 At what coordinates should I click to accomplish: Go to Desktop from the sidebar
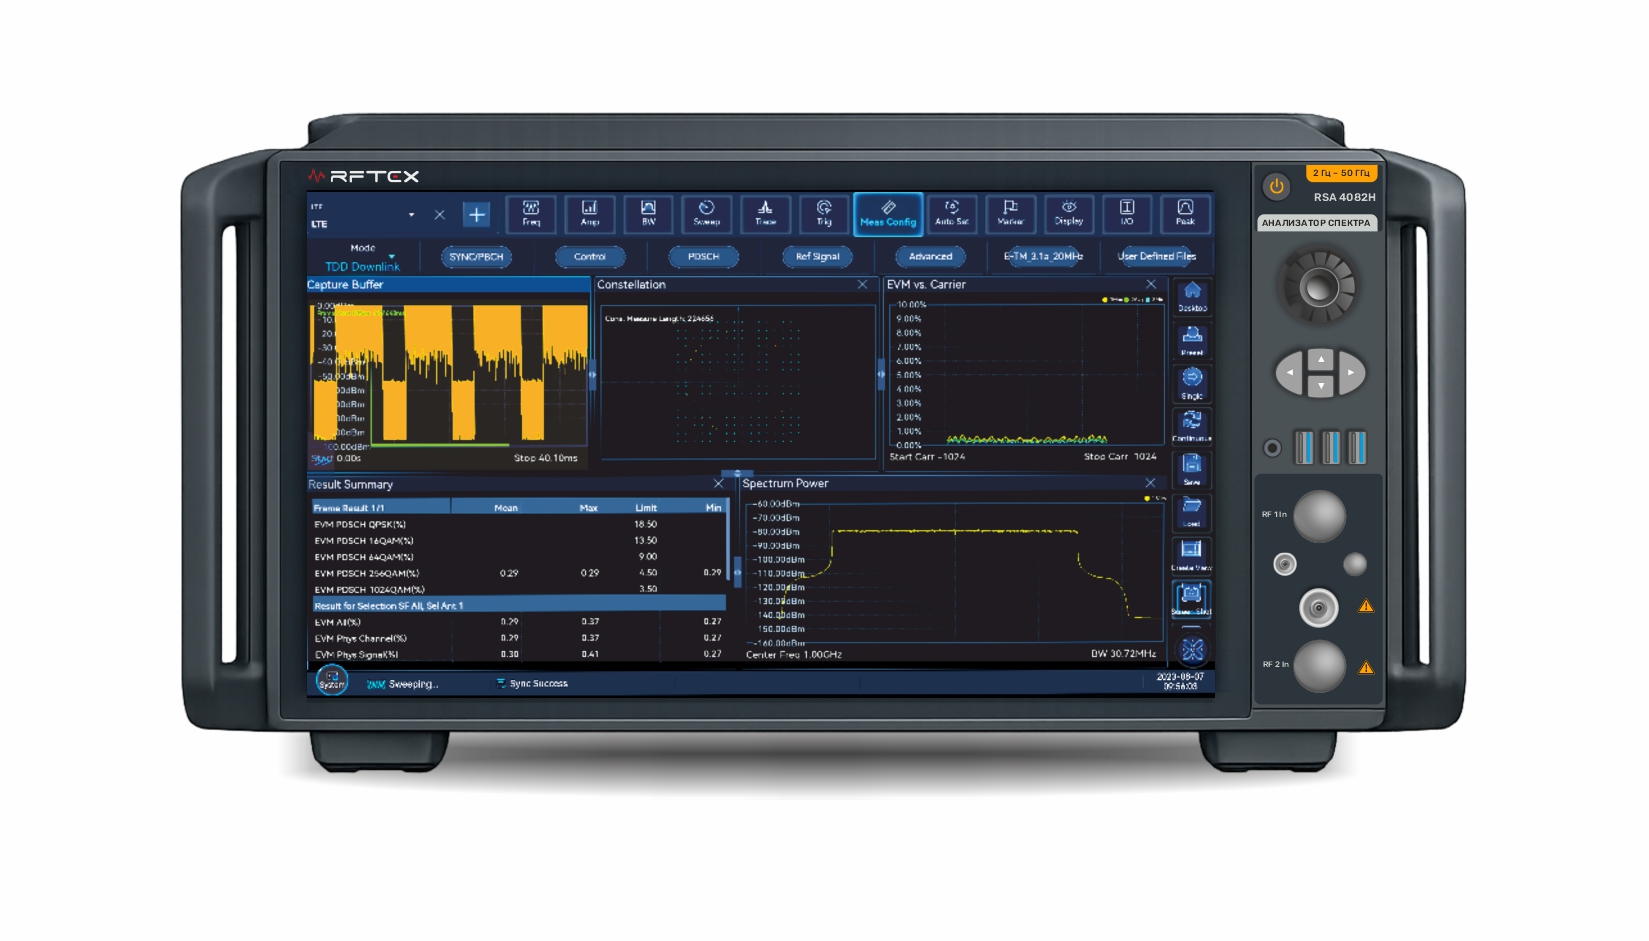(x=1192, y=297)
